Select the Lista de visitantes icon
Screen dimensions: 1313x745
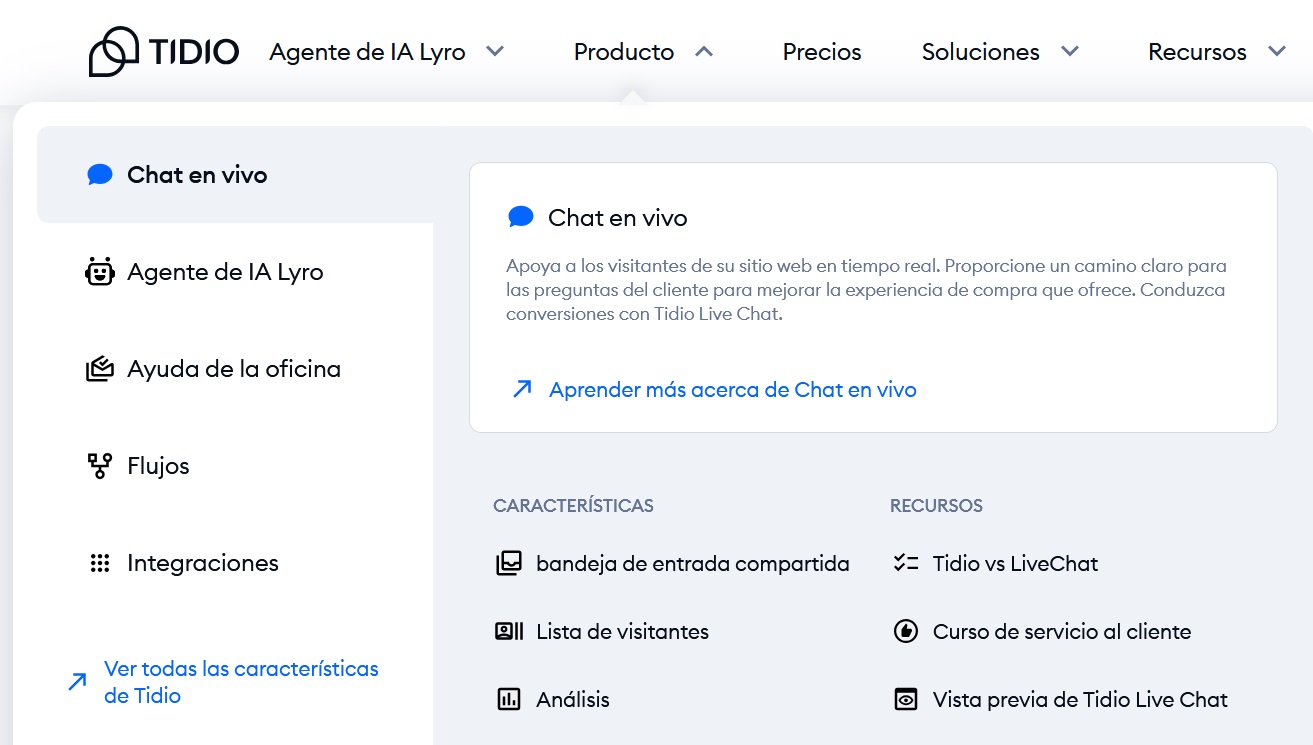coord(508,631)
